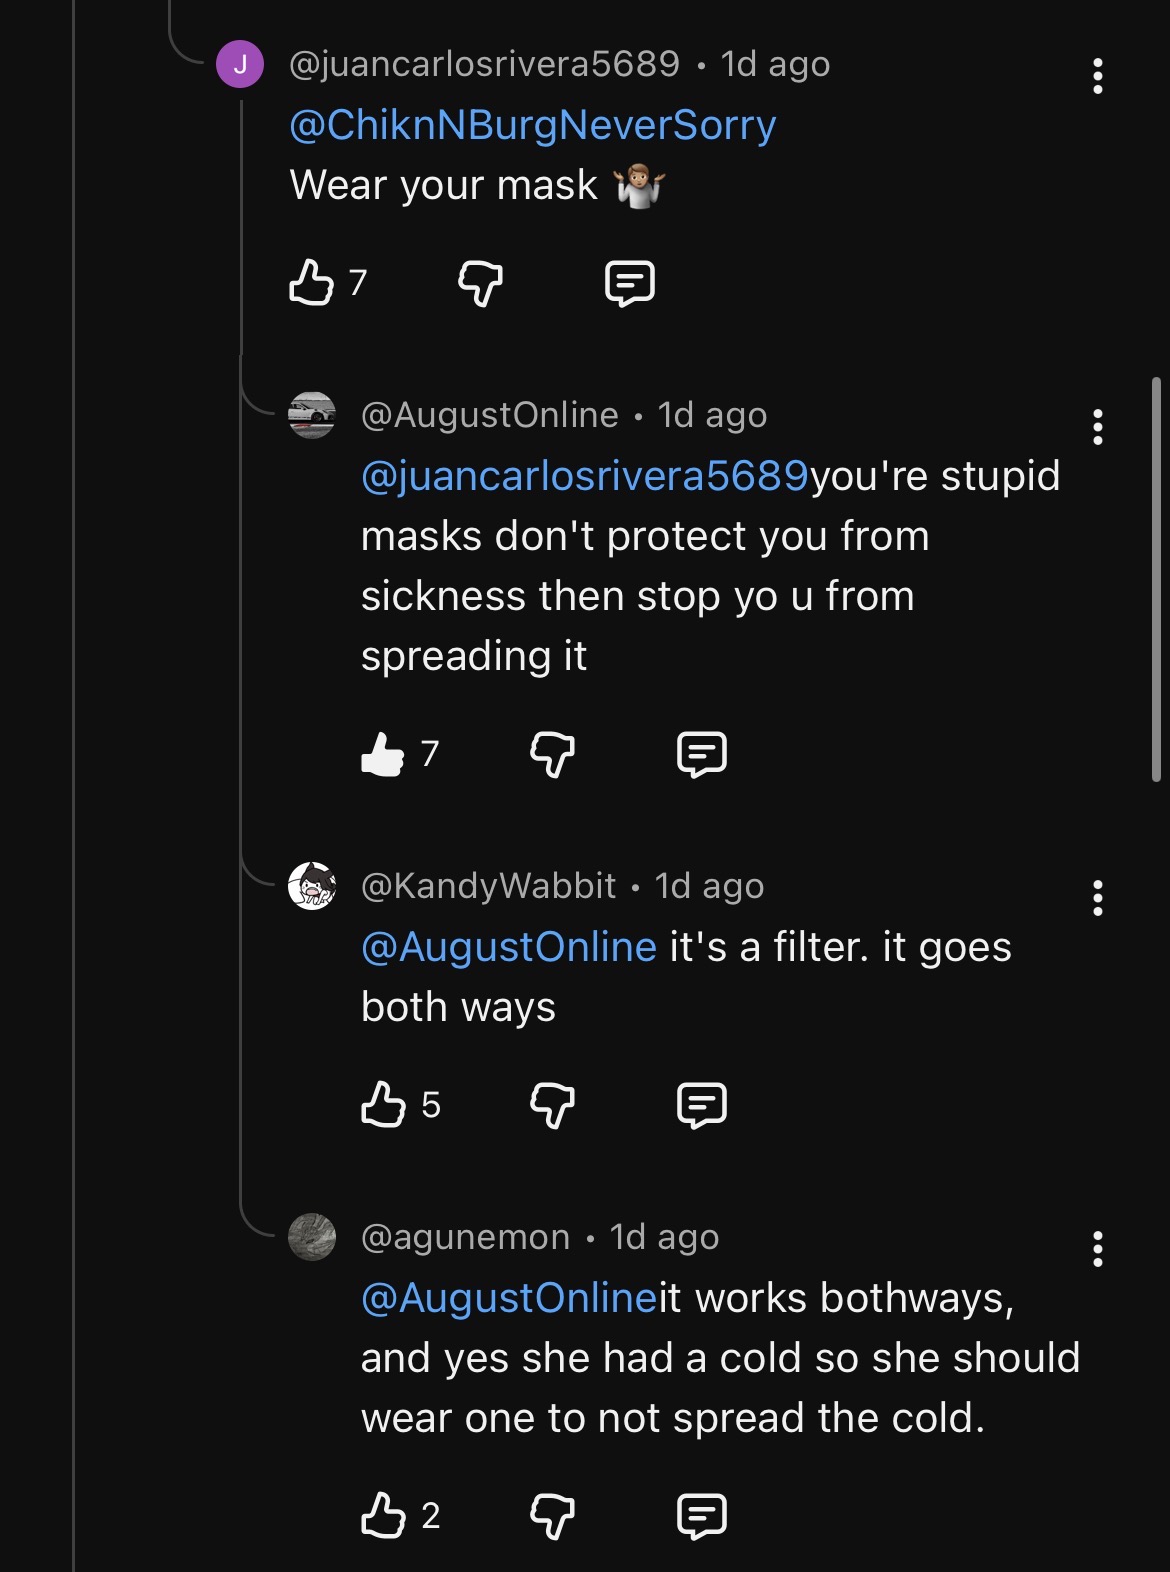Viewport: 1170px width, 1572px height.
Task: Open options menu for juancarlosrivera5689's comment
Action: click(1098, 76)
